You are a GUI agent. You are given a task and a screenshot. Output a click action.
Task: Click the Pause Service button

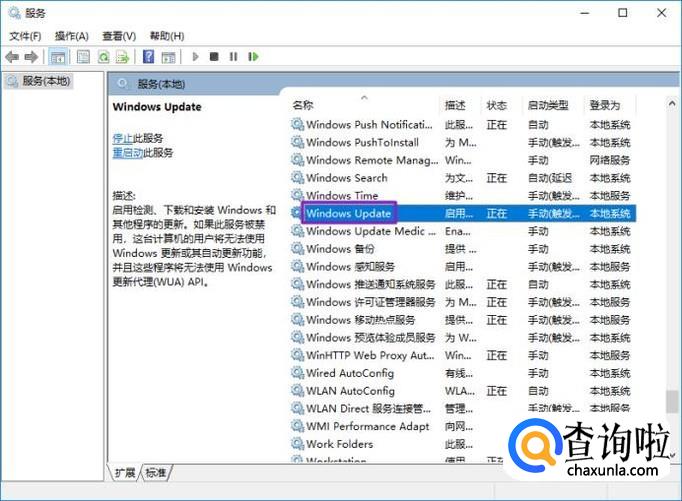234,57
